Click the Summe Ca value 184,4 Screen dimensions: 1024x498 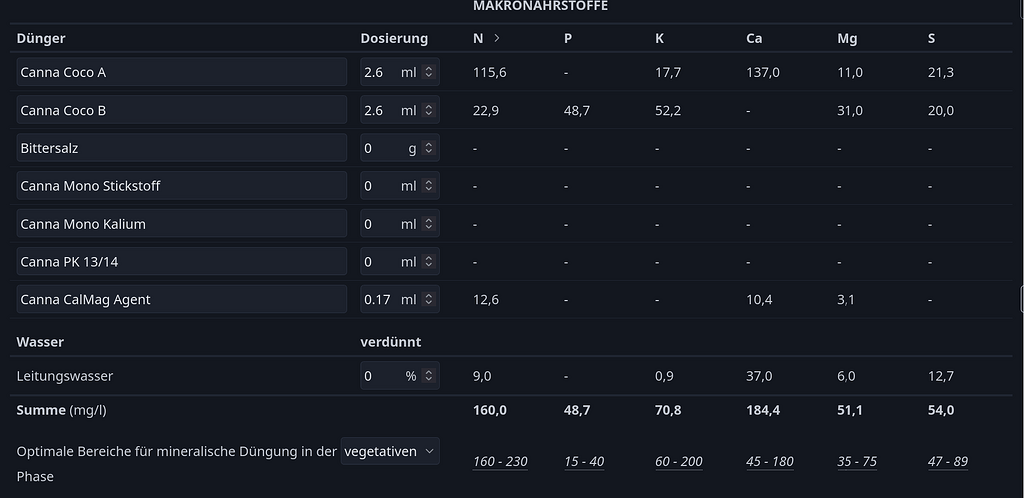[763, 410]
